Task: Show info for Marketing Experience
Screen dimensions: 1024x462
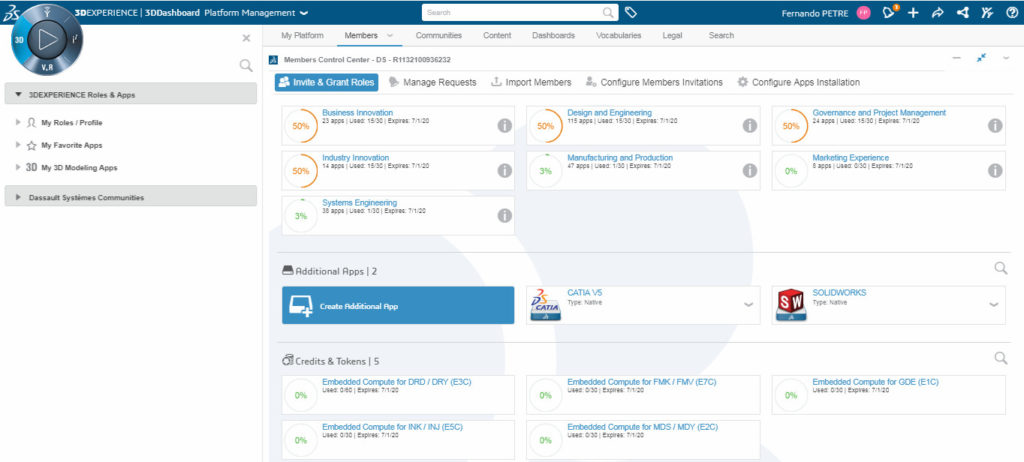Action: (995, 171)
